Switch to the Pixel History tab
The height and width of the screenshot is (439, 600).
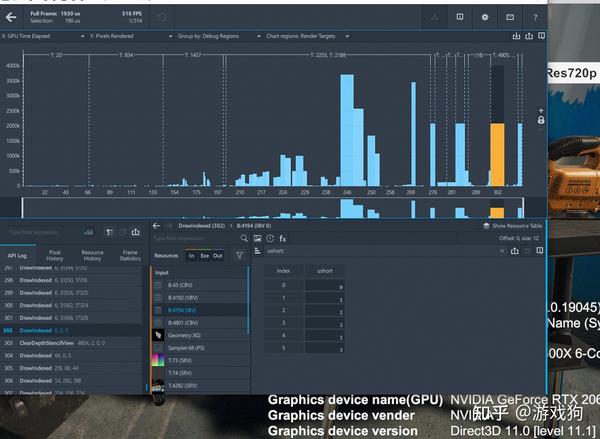pyautogui.click(x=55, y=257)
